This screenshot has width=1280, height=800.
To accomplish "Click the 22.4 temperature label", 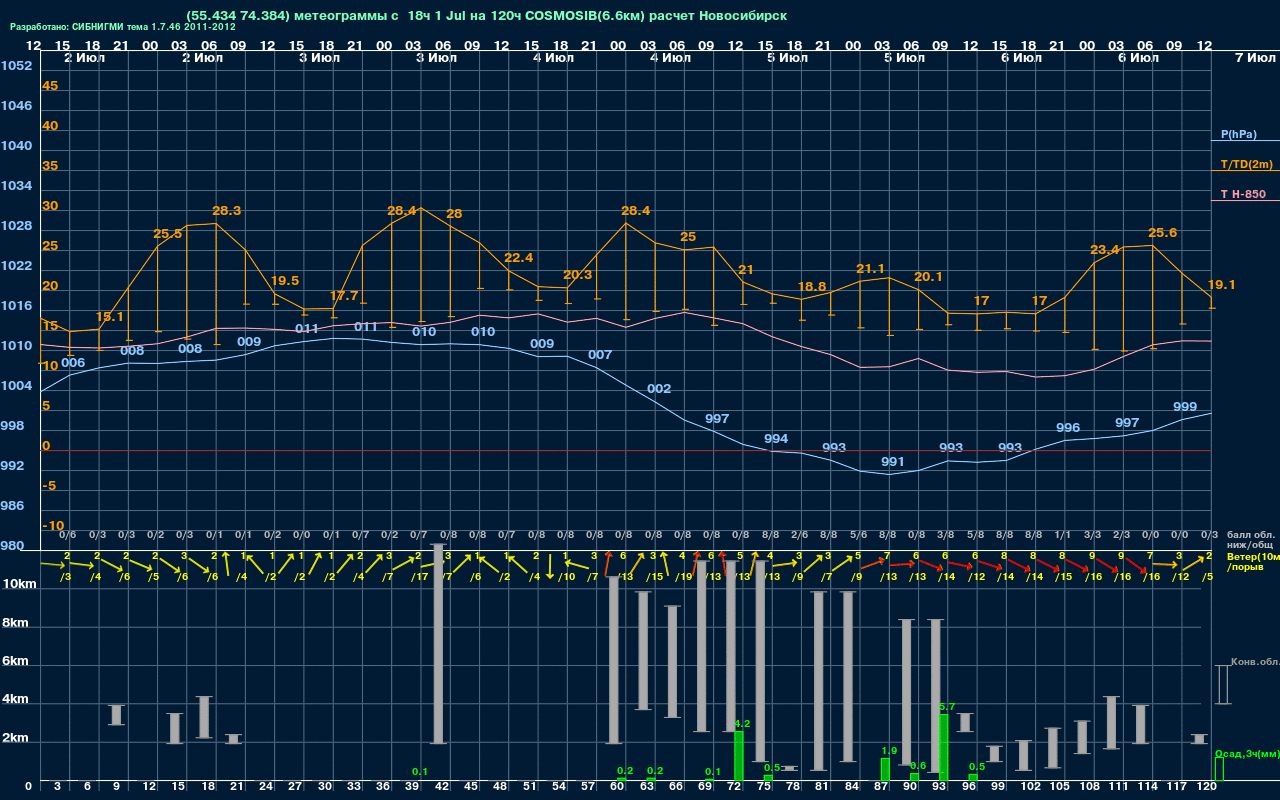I will coord(519,258).
